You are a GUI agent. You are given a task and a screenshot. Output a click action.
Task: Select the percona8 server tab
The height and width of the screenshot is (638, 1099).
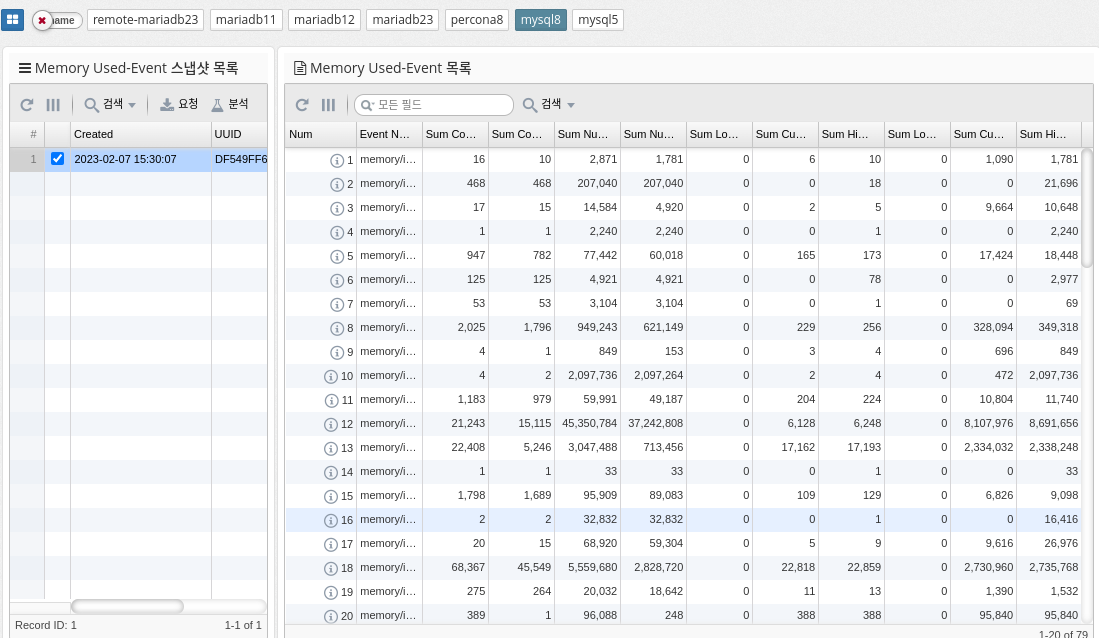click(478, 20)
